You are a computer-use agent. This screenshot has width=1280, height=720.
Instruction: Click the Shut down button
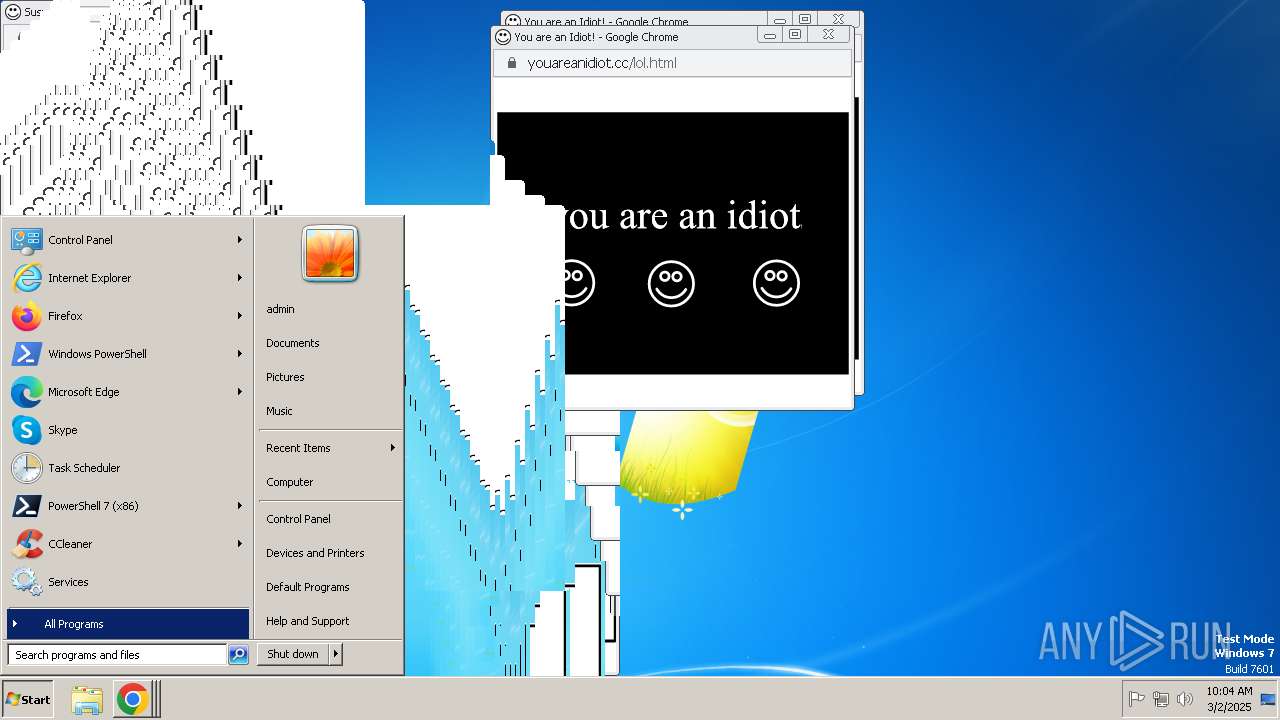(293, 654)
